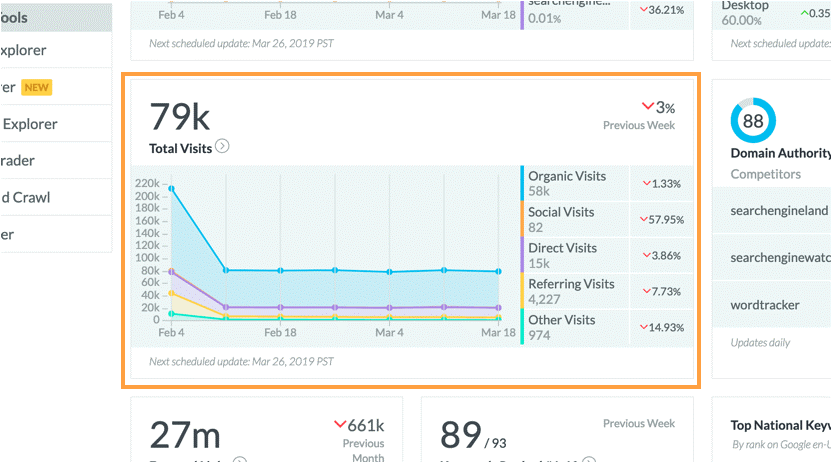
Task: Click the Organic Visits blue color bar
Action: point(522,184)
